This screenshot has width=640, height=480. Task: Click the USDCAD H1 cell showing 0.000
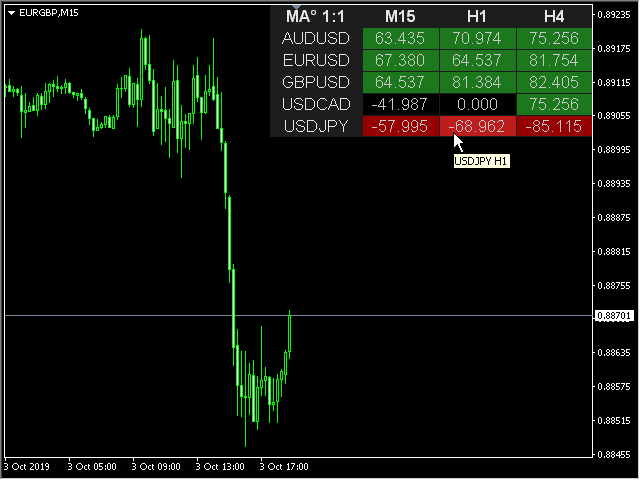pos(477,104)
